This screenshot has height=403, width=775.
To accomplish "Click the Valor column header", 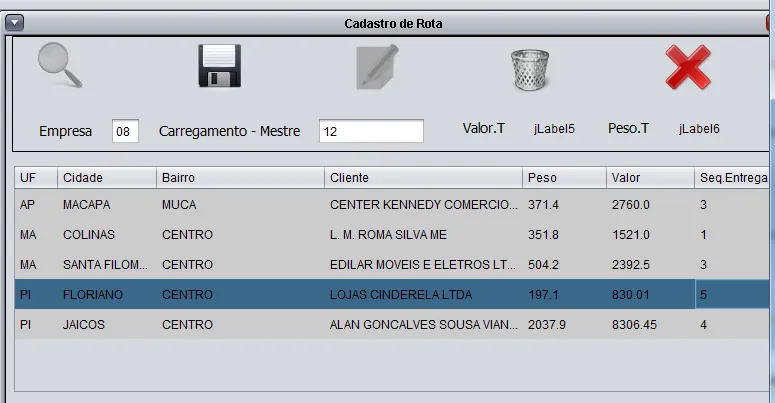I will [649, 178].
